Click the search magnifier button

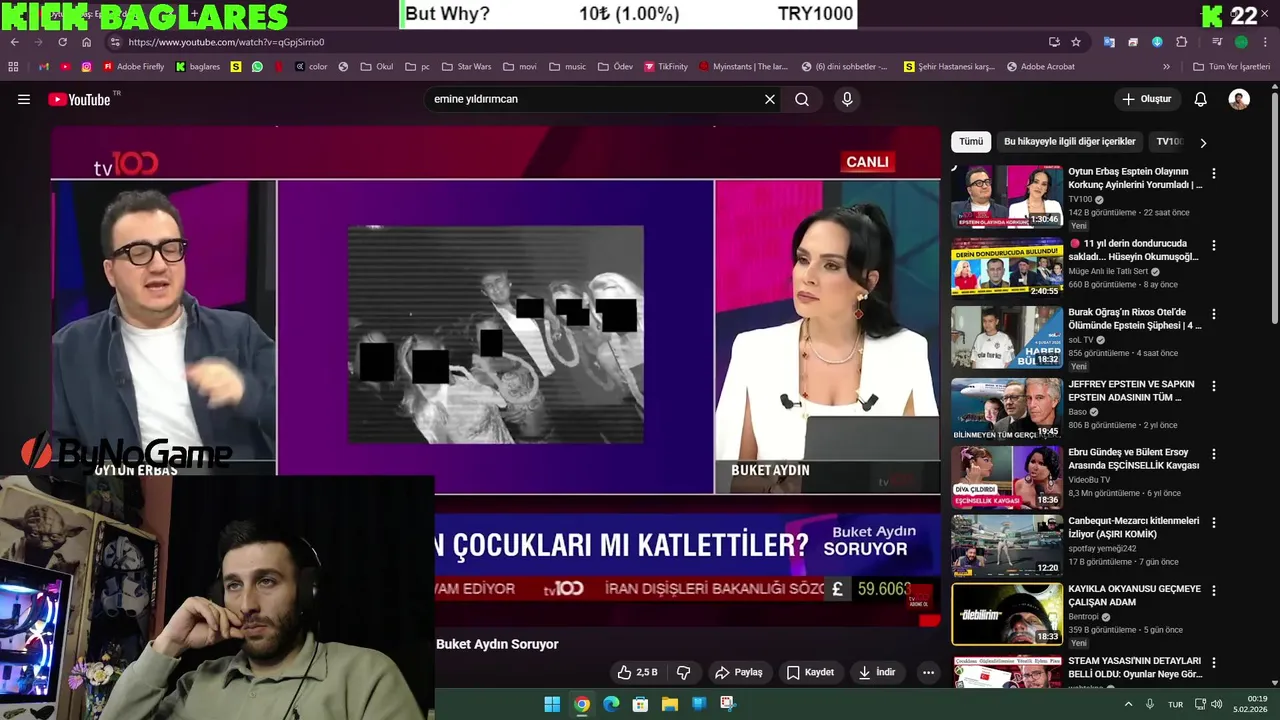point(802,99)
